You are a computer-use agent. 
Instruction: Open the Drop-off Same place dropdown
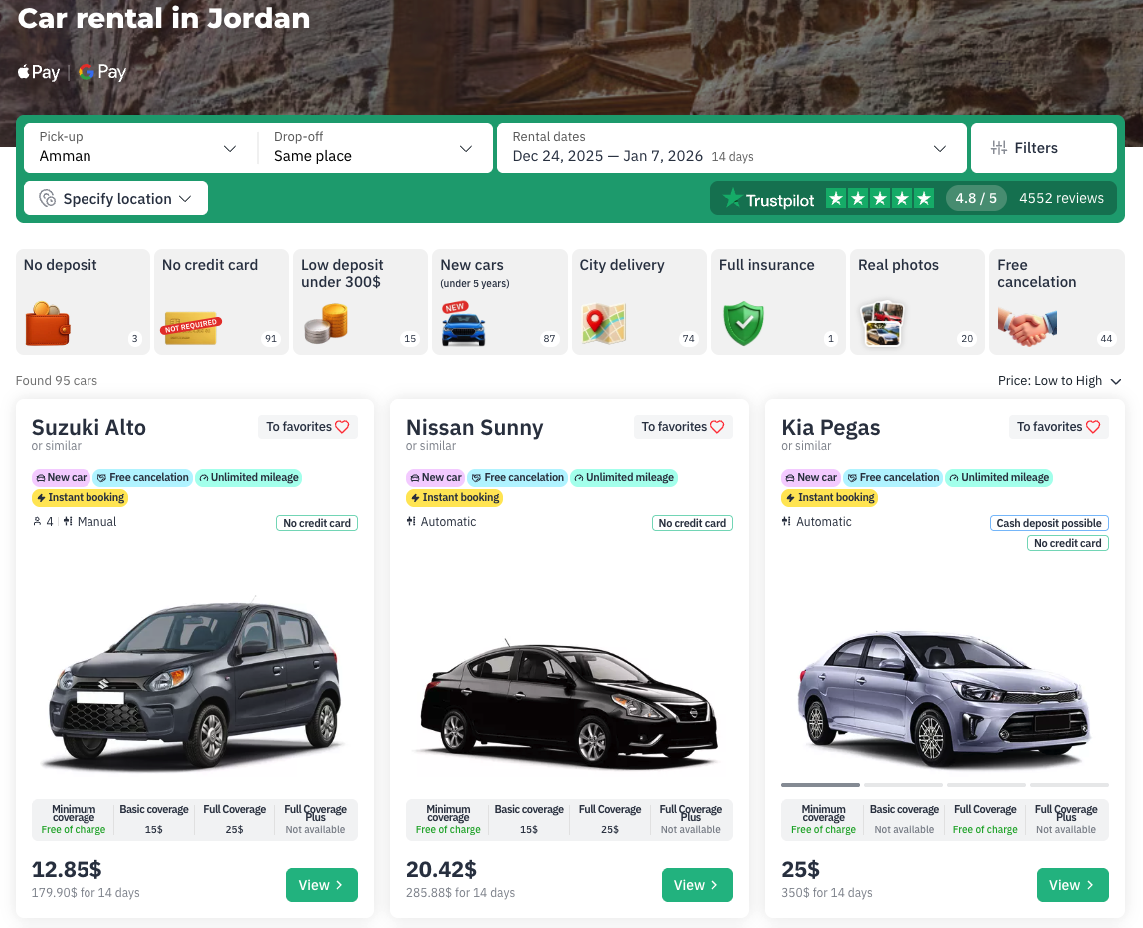point(373,148)
